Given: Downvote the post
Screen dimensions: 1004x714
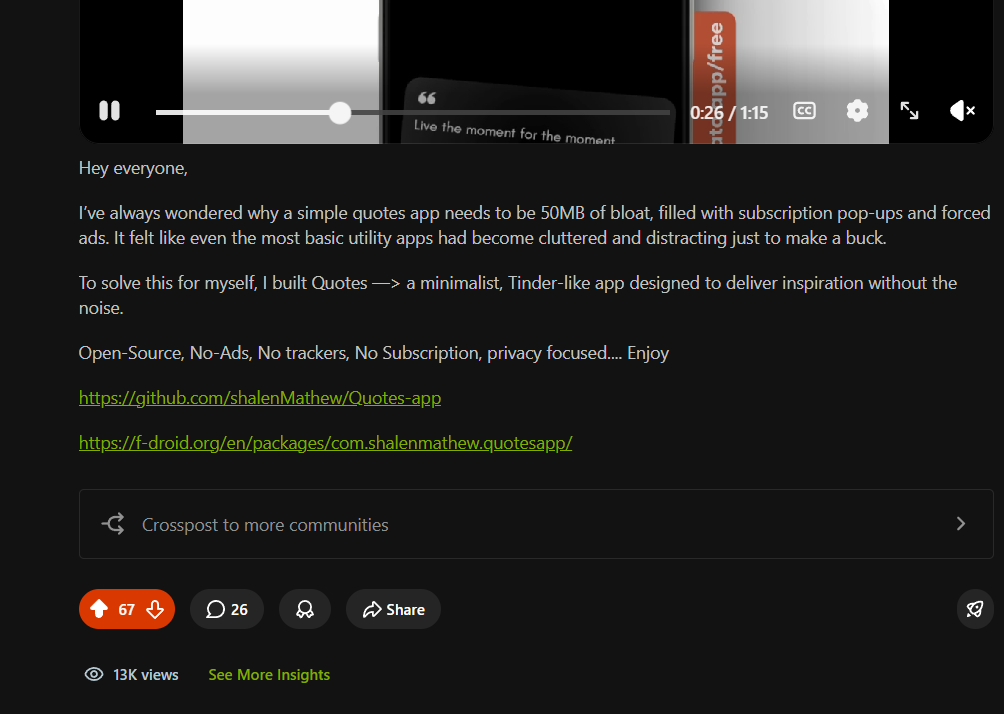Looking at the screenshot, I should pyautogui.click(x=155, y=609).
